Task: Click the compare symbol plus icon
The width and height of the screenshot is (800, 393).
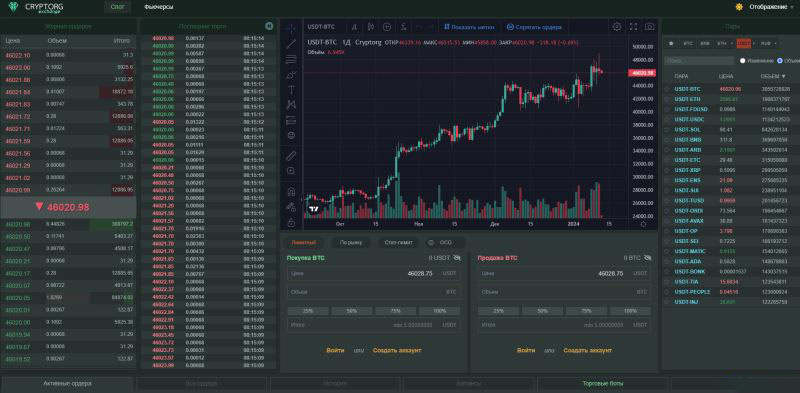Action: pyautogui.click(x=387, y=27)
